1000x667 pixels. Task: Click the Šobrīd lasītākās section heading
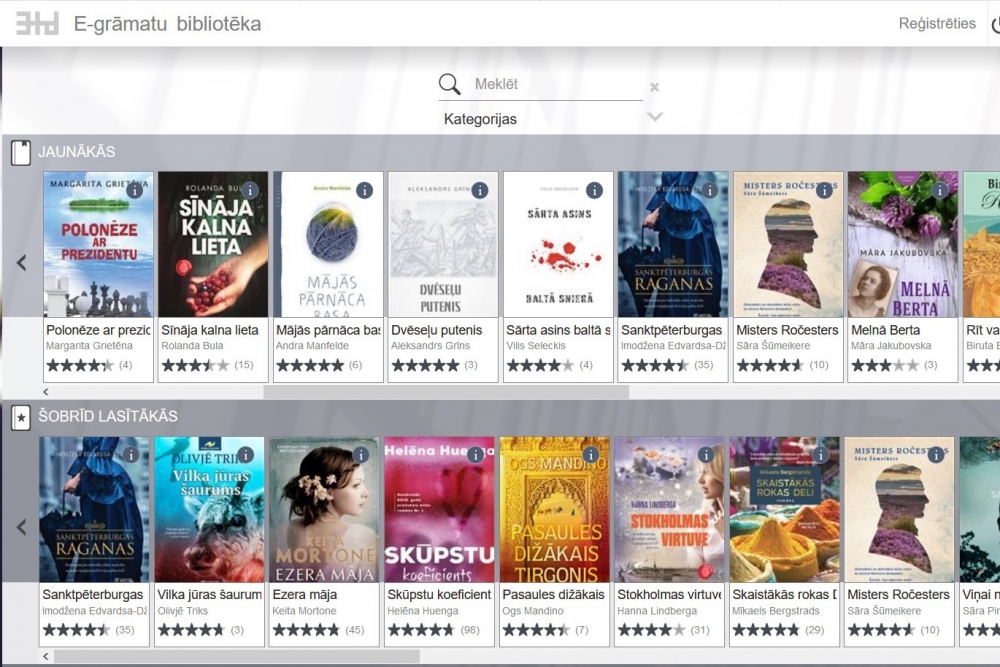click(108, 416)
